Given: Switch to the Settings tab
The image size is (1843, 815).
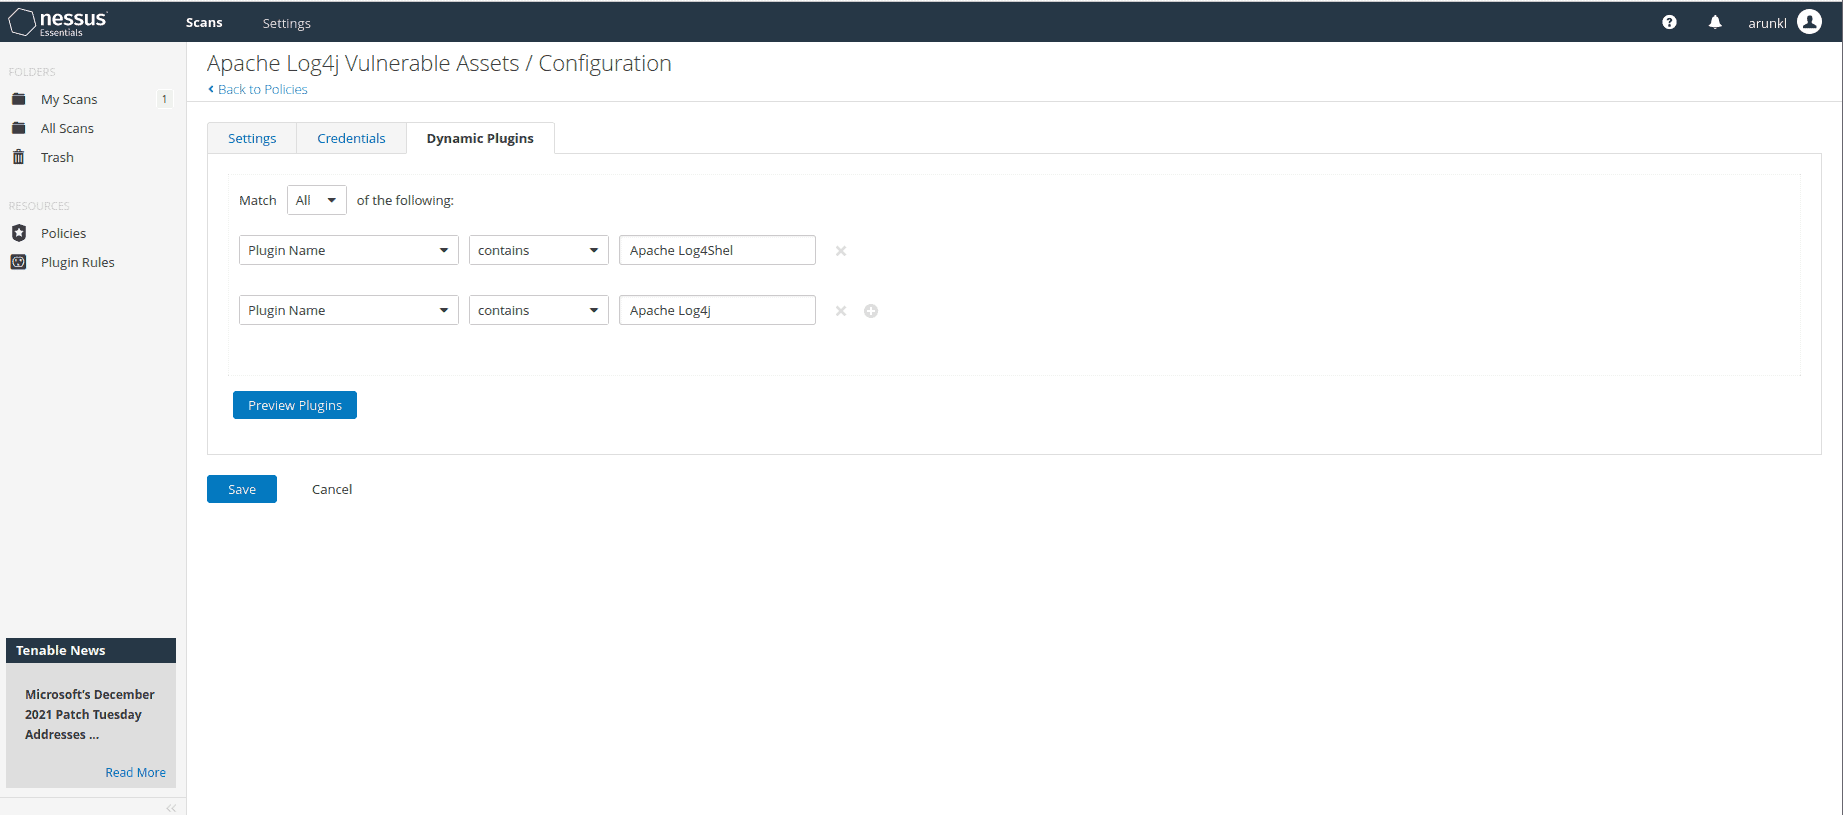Looking at the screenshot, I should click(x=252, y=138).
